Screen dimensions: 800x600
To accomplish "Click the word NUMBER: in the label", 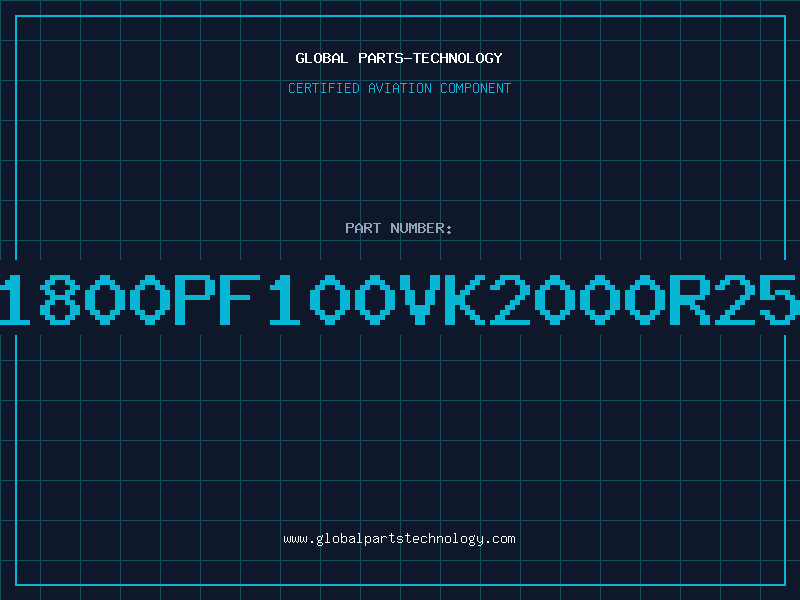I will (x=421, y=228).
